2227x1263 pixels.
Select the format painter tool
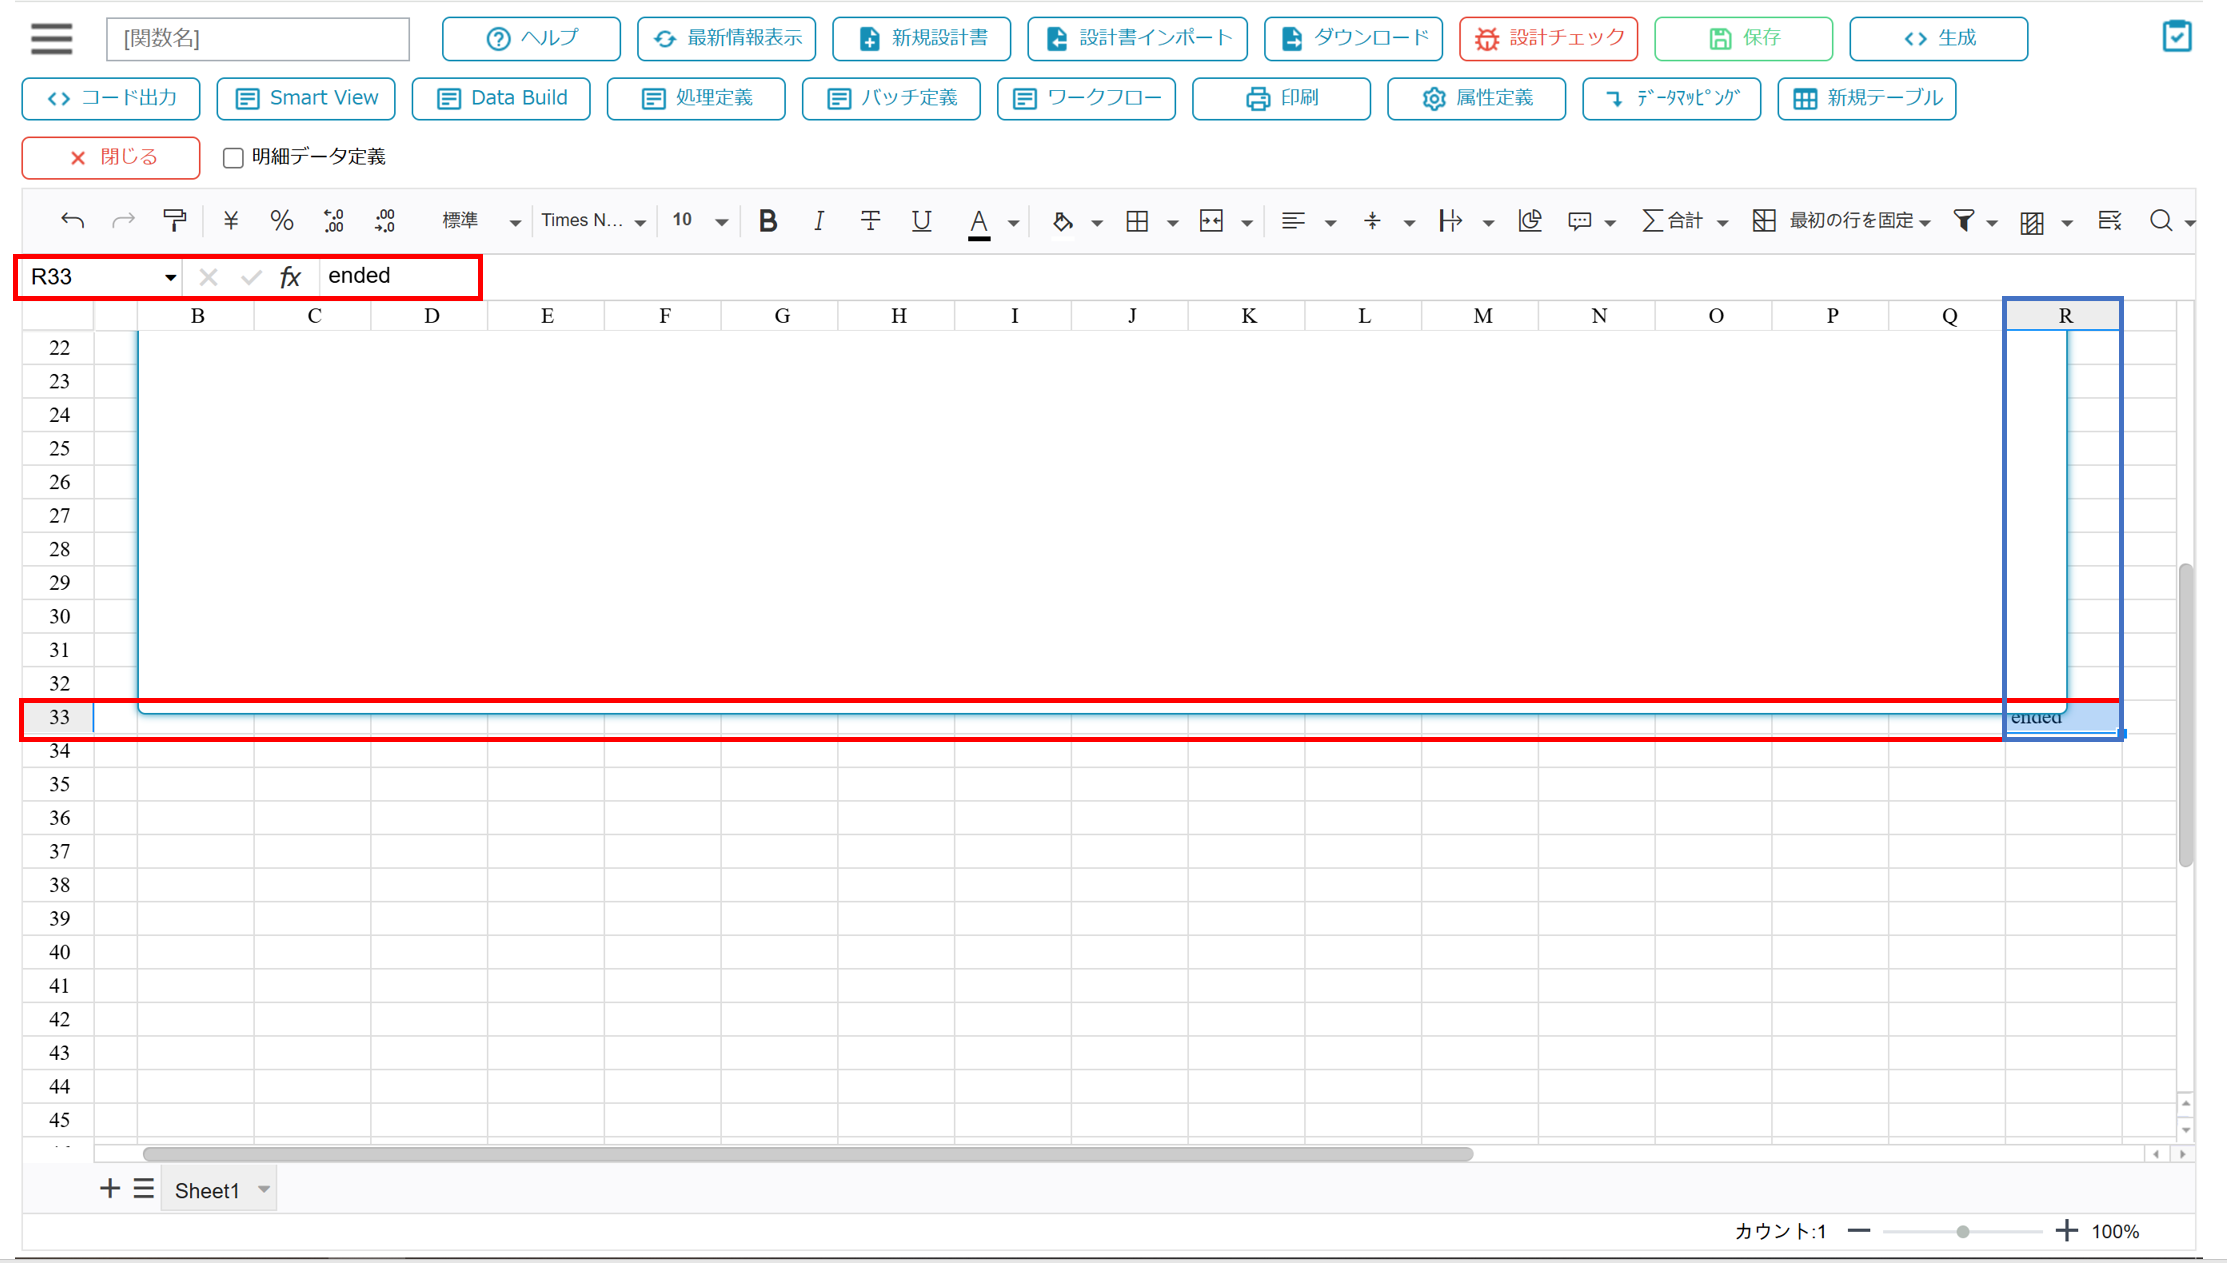click(x=175, y=221)
